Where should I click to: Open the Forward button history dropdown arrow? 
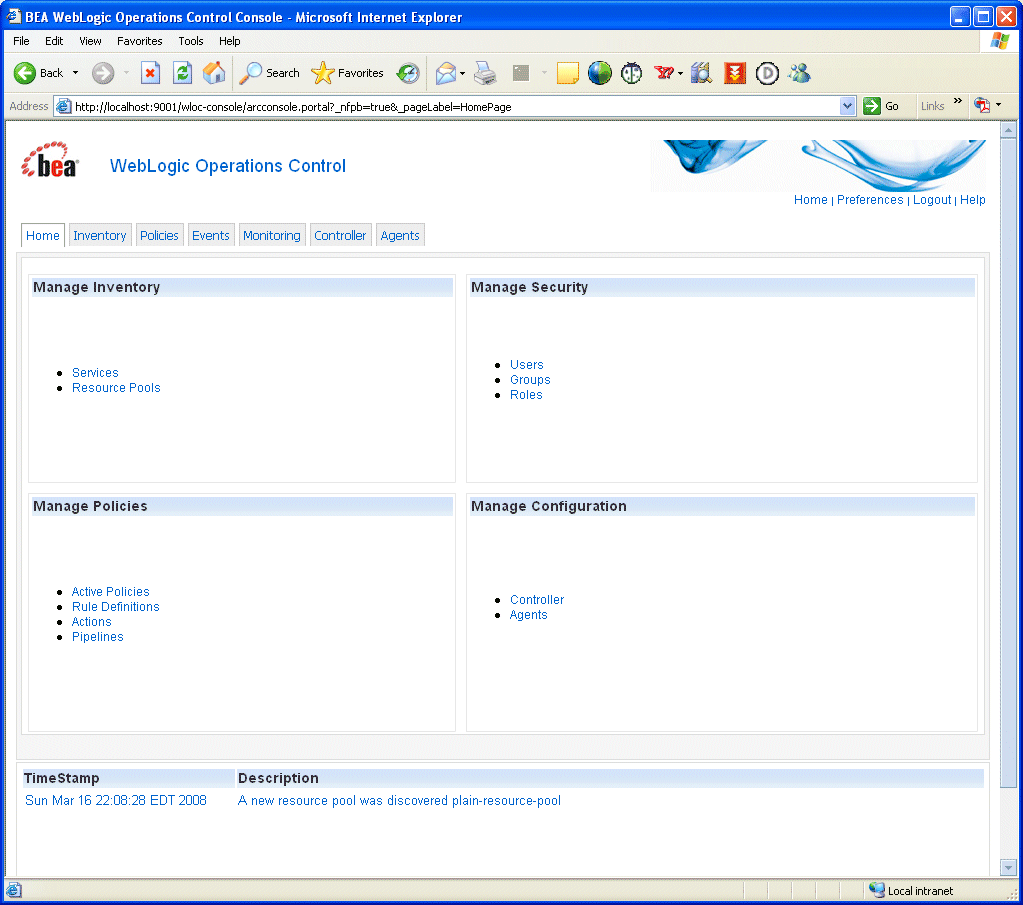[126, 73]
